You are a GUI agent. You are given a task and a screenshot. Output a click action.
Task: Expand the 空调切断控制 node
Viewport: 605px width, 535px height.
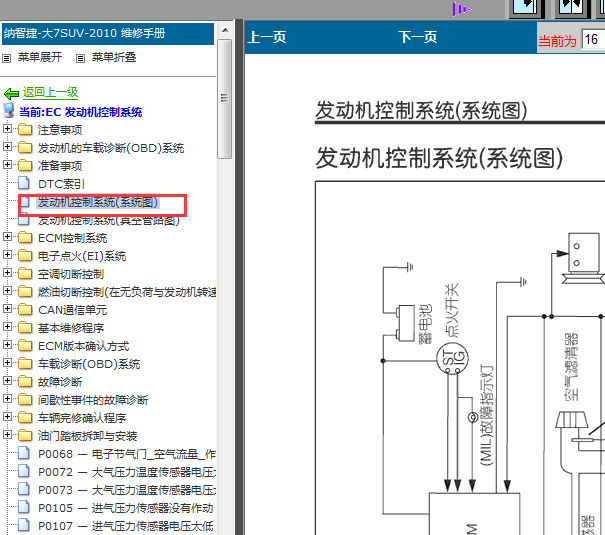point(7,273)
